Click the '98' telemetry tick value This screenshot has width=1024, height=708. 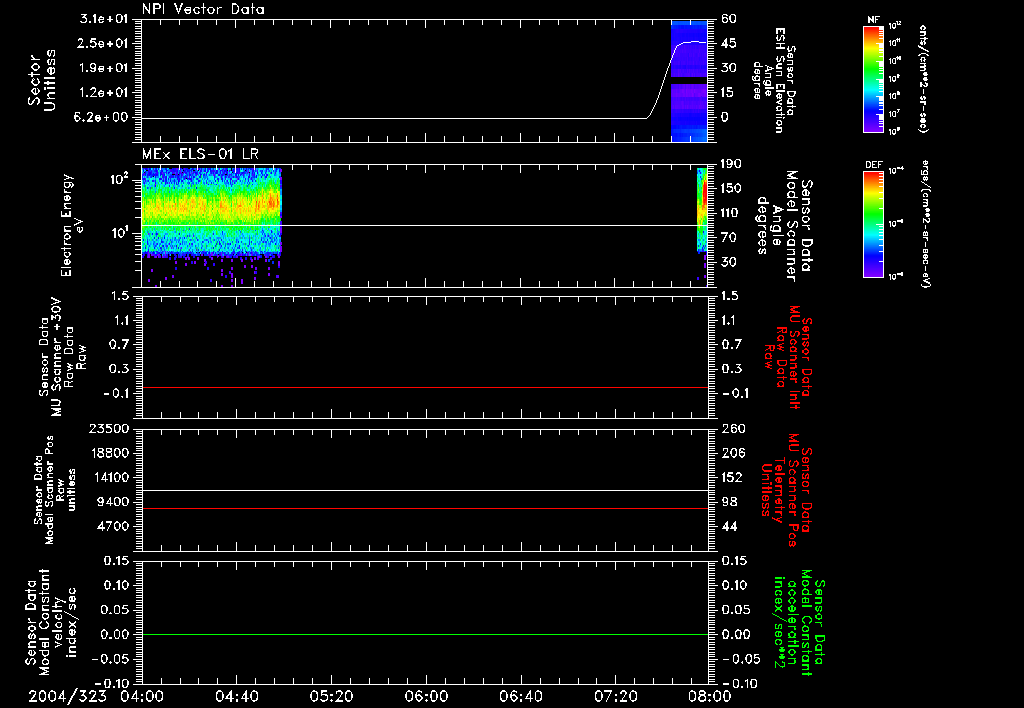pos(729,502)
